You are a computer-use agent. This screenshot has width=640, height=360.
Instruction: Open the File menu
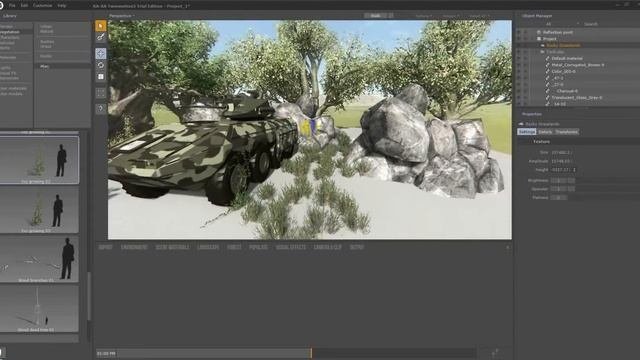click(x=12, y=6)
